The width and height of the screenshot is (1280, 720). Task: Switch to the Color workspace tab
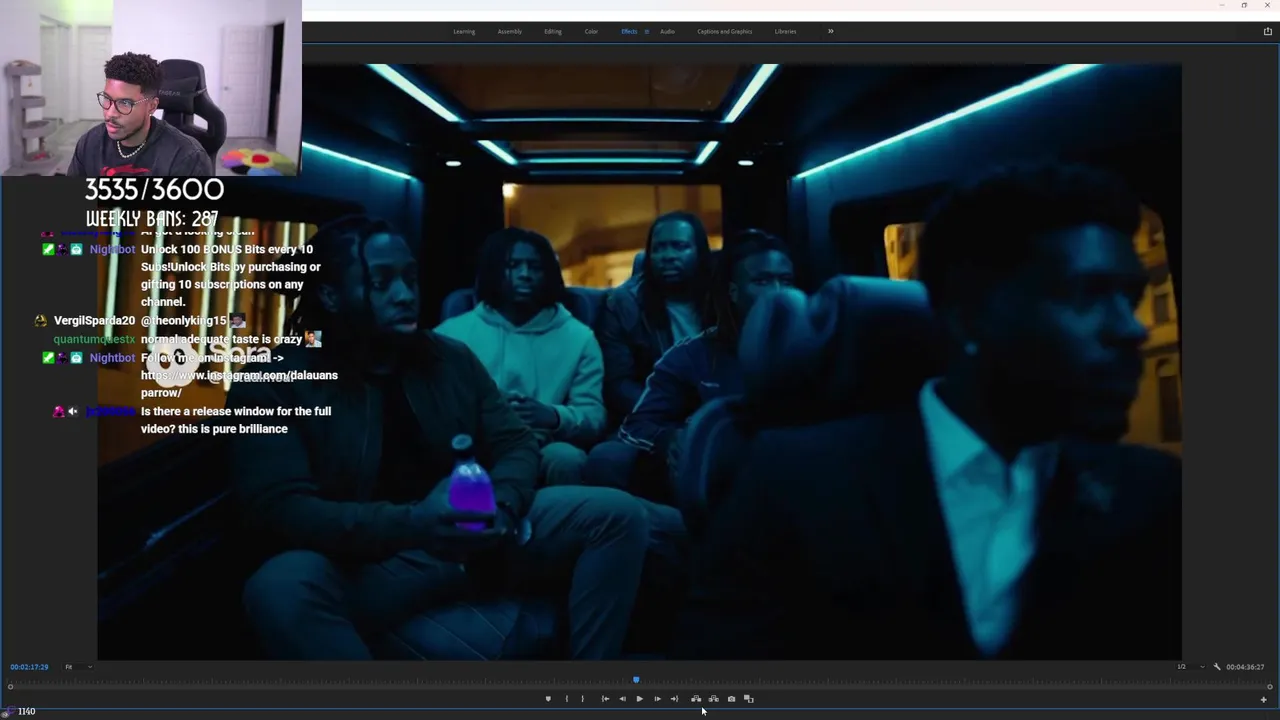[591, 32]
